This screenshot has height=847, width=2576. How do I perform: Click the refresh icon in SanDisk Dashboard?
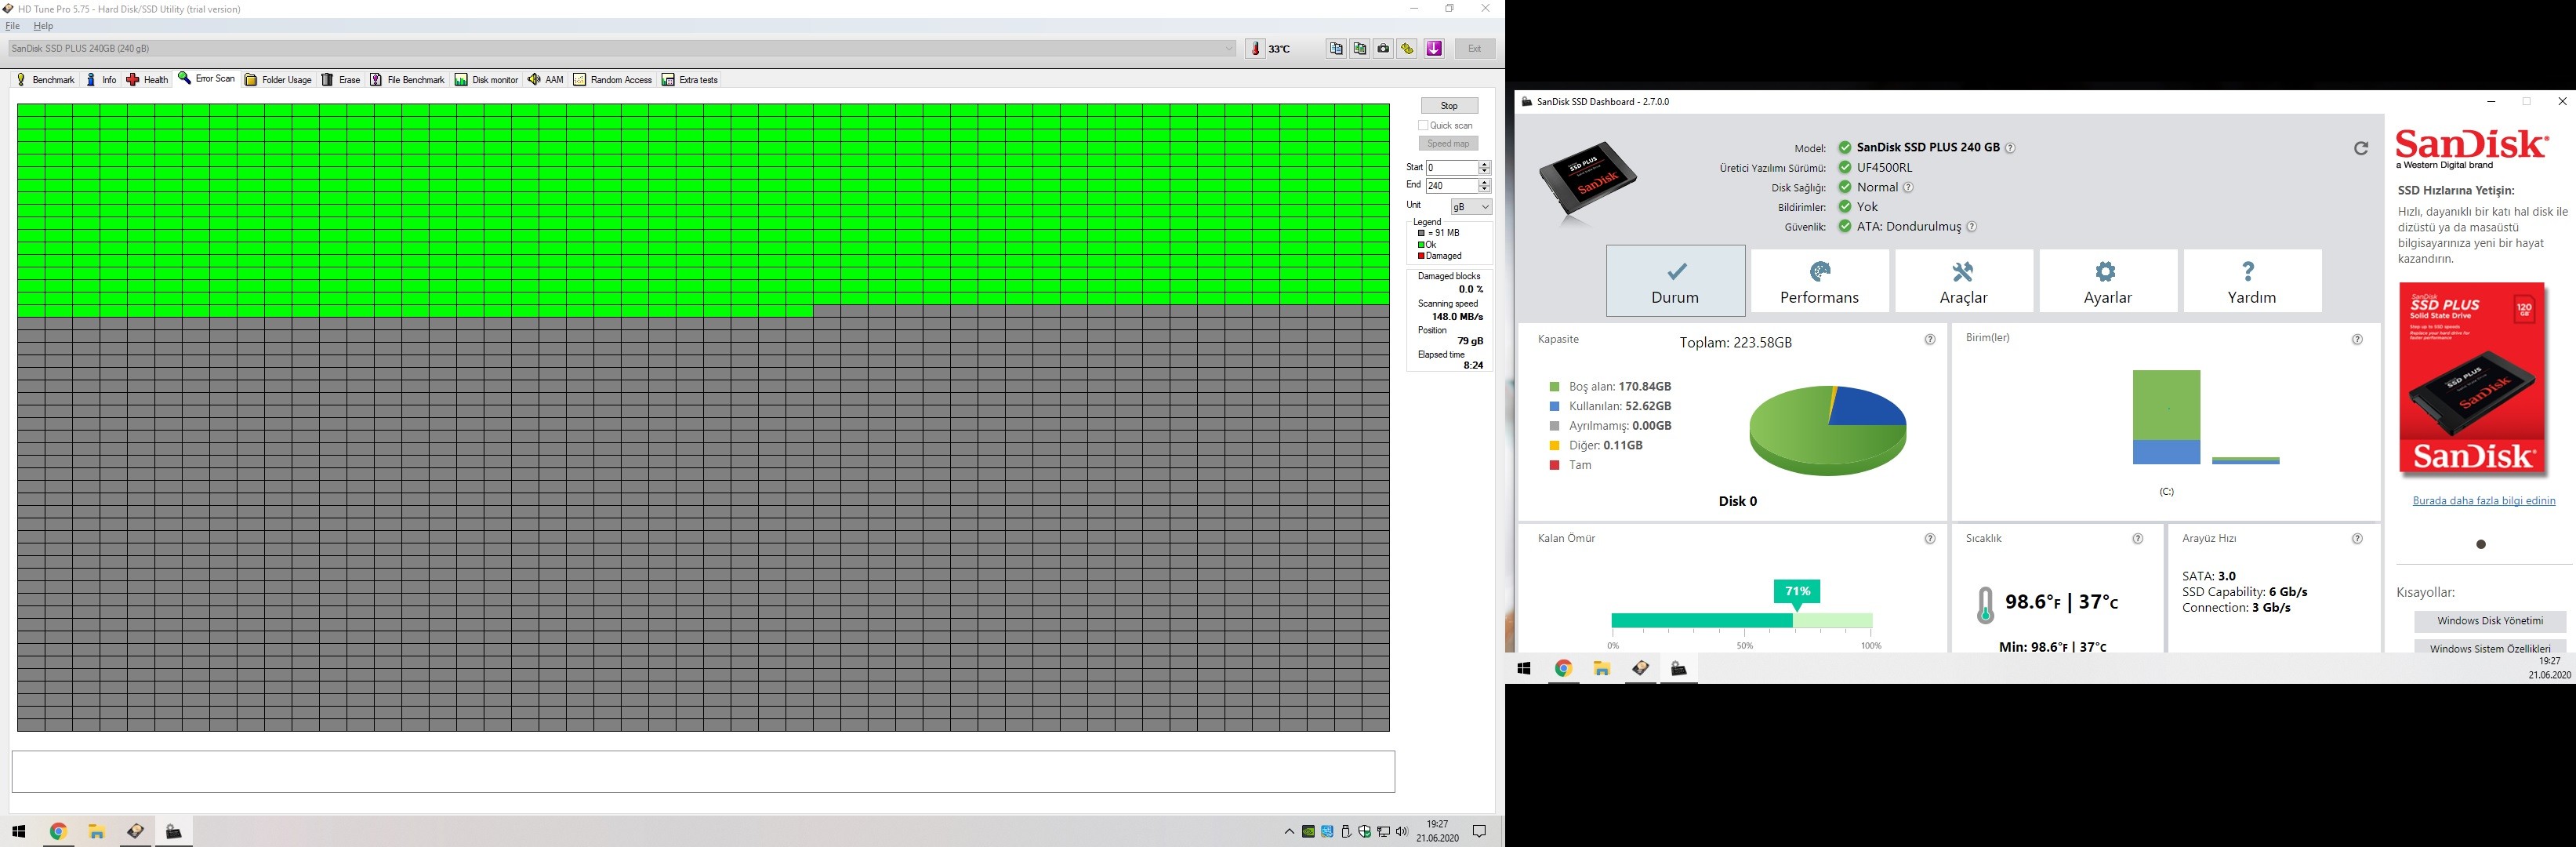[x=2360, y=148]
